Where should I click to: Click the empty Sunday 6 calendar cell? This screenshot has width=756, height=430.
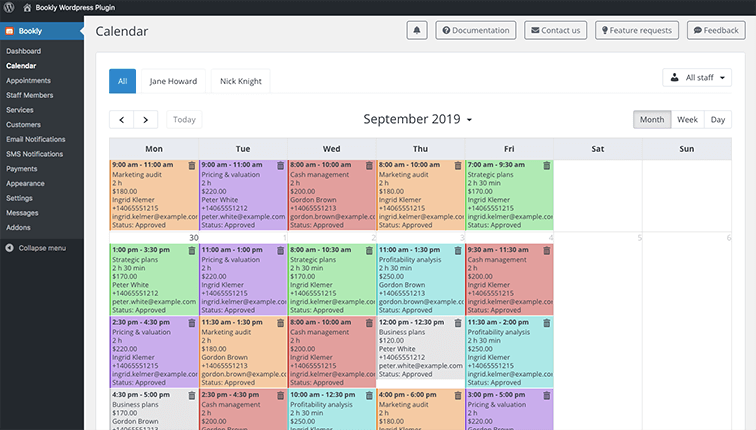point(687,195)
